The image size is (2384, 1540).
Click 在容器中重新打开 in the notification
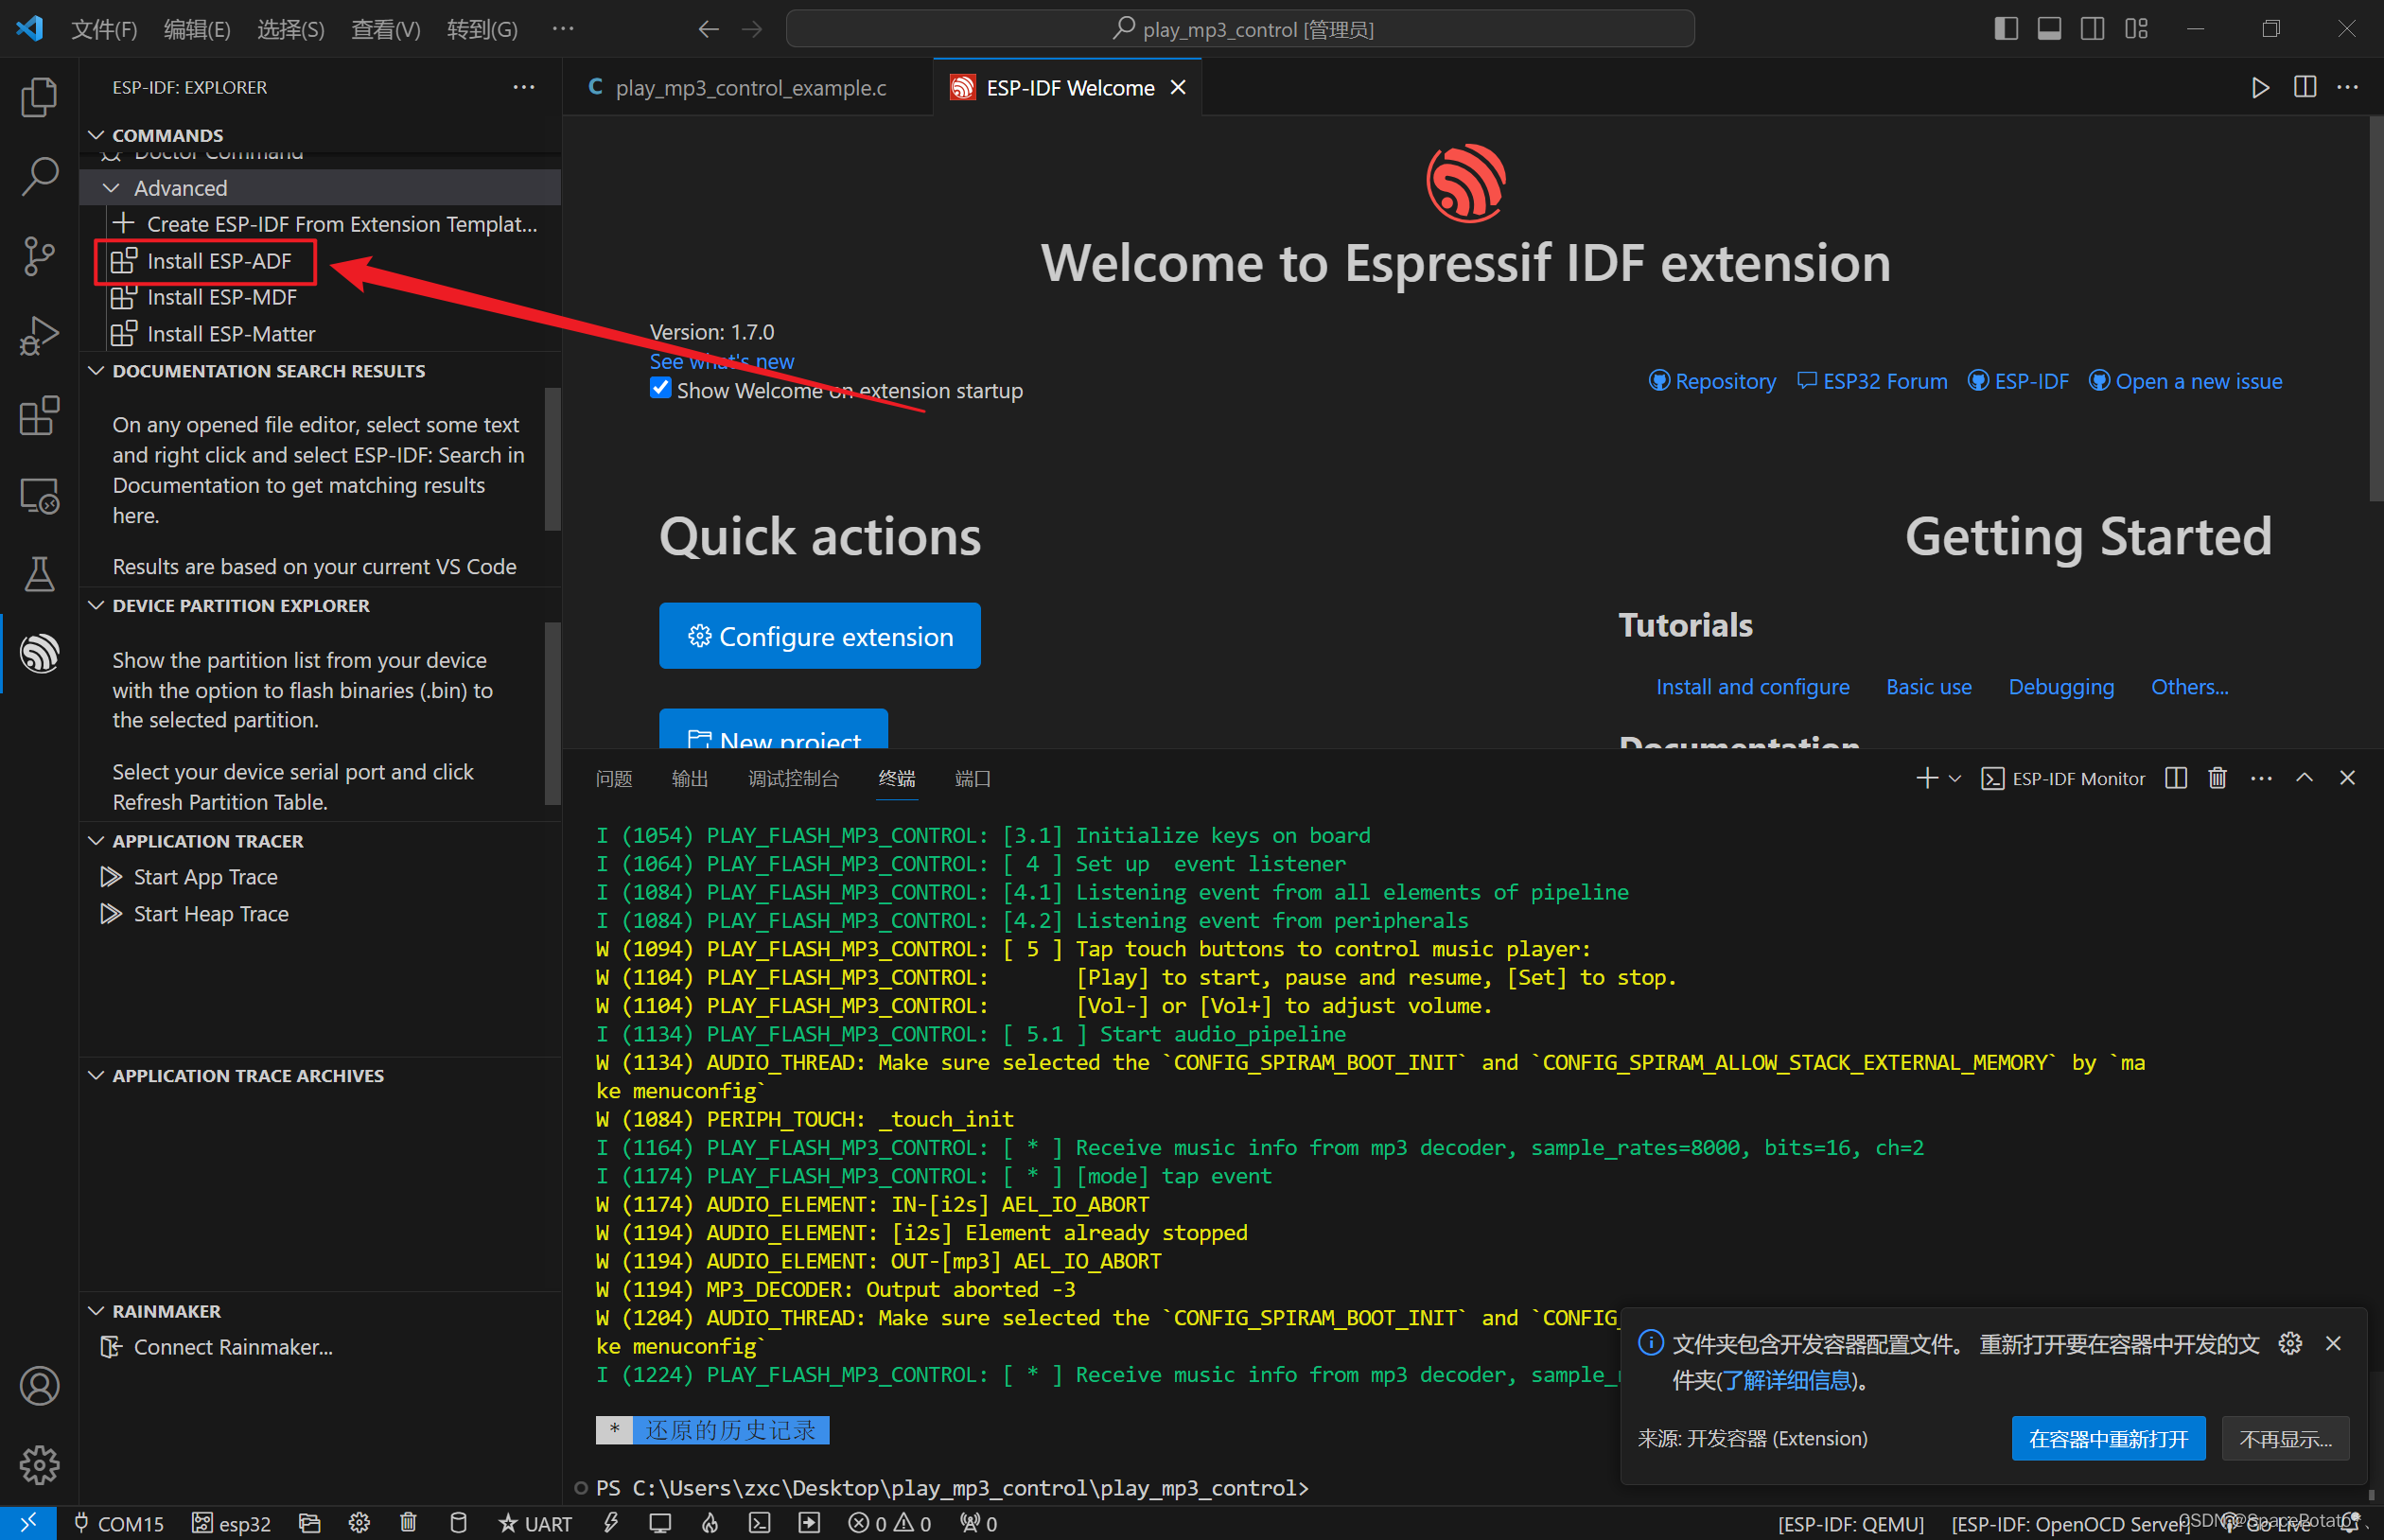pyautogui.click(x=2108, y=1437)
